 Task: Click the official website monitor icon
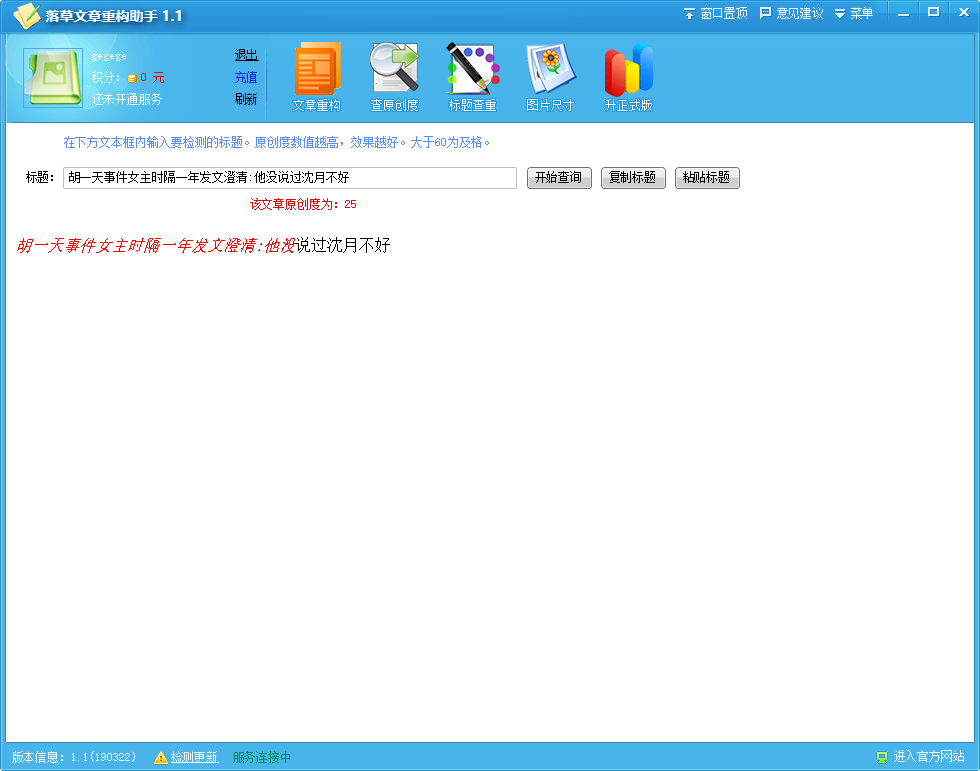tap(882, 757)
